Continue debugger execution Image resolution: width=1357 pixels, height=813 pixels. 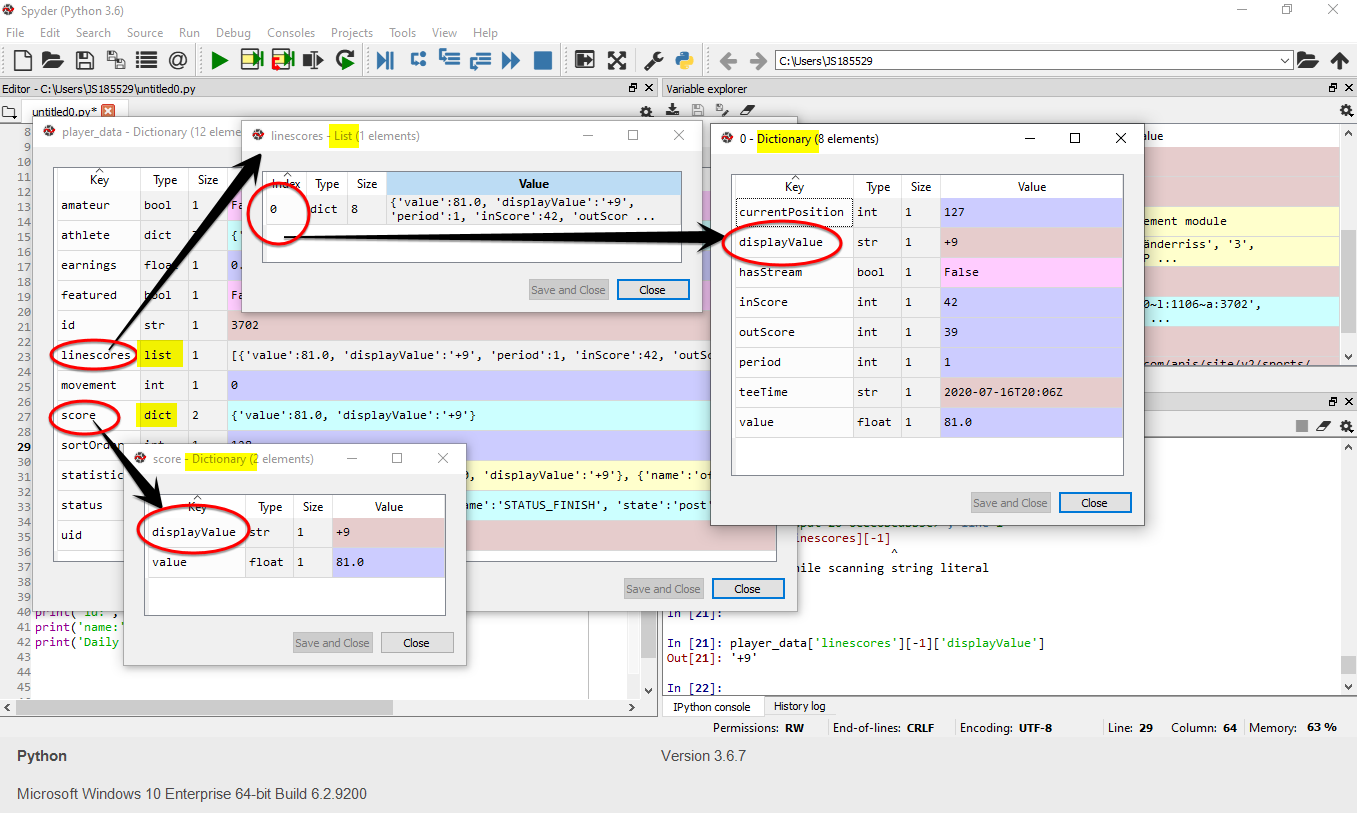511,60
